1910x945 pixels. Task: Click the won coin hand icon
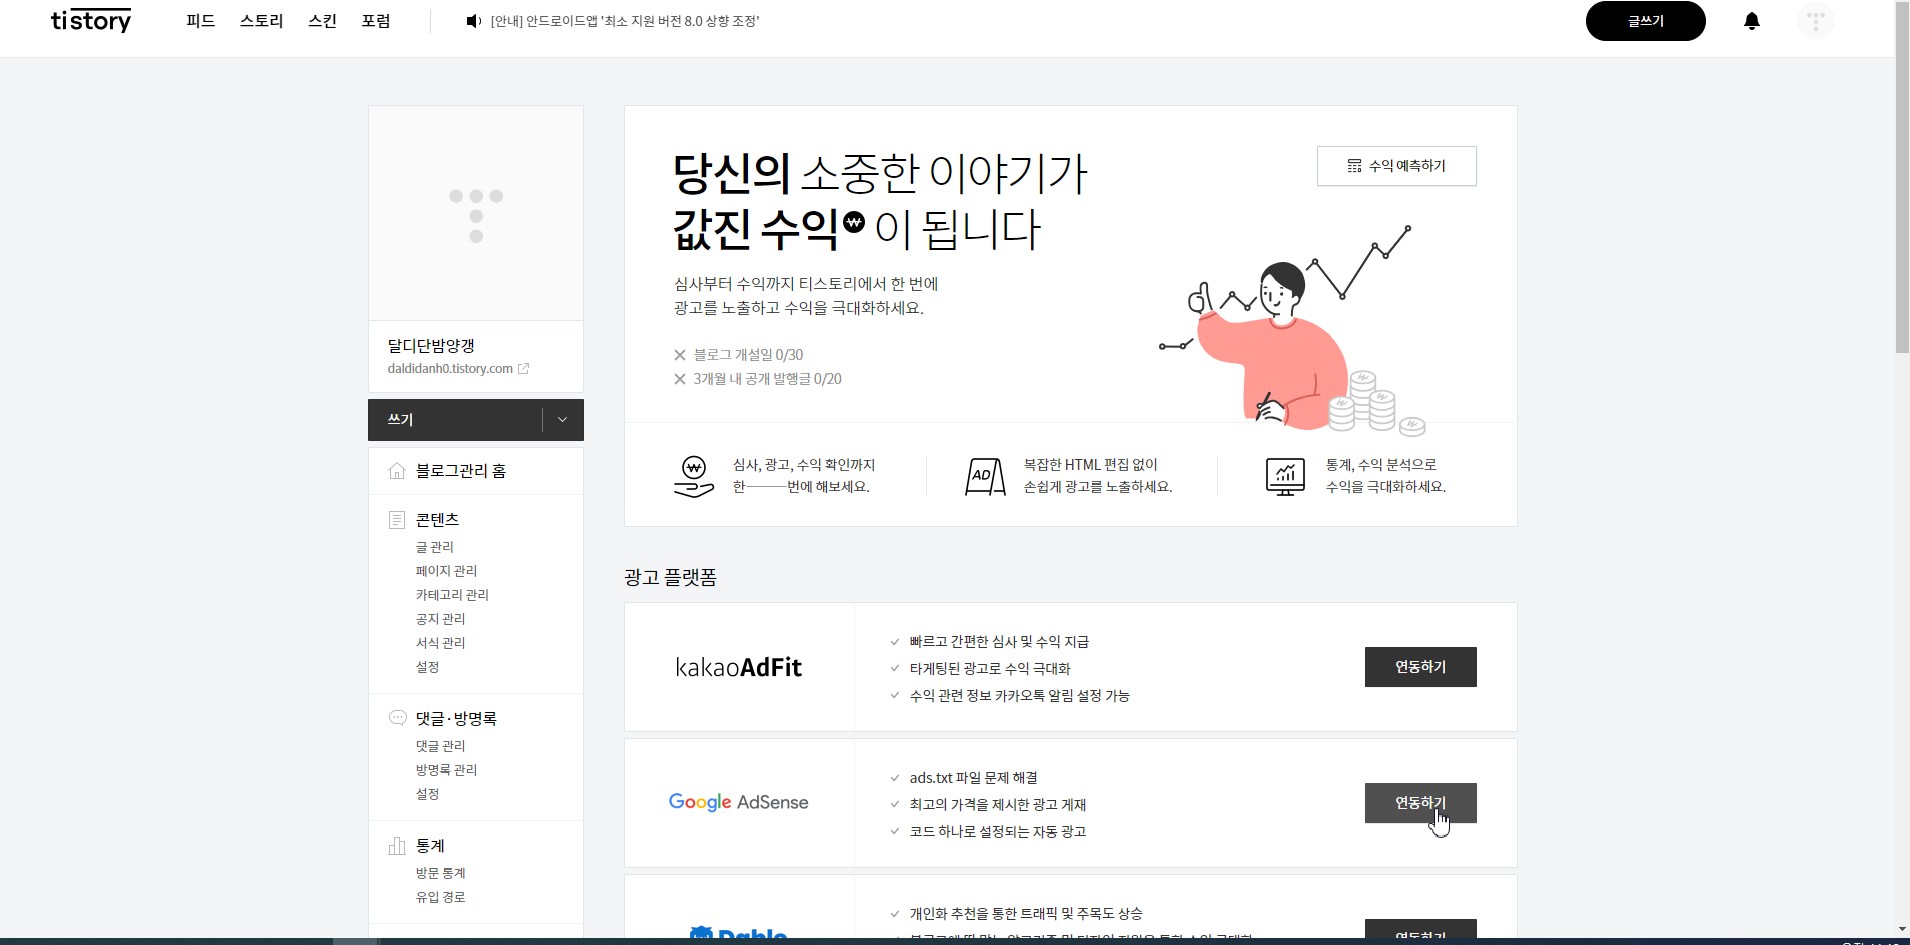694,476
